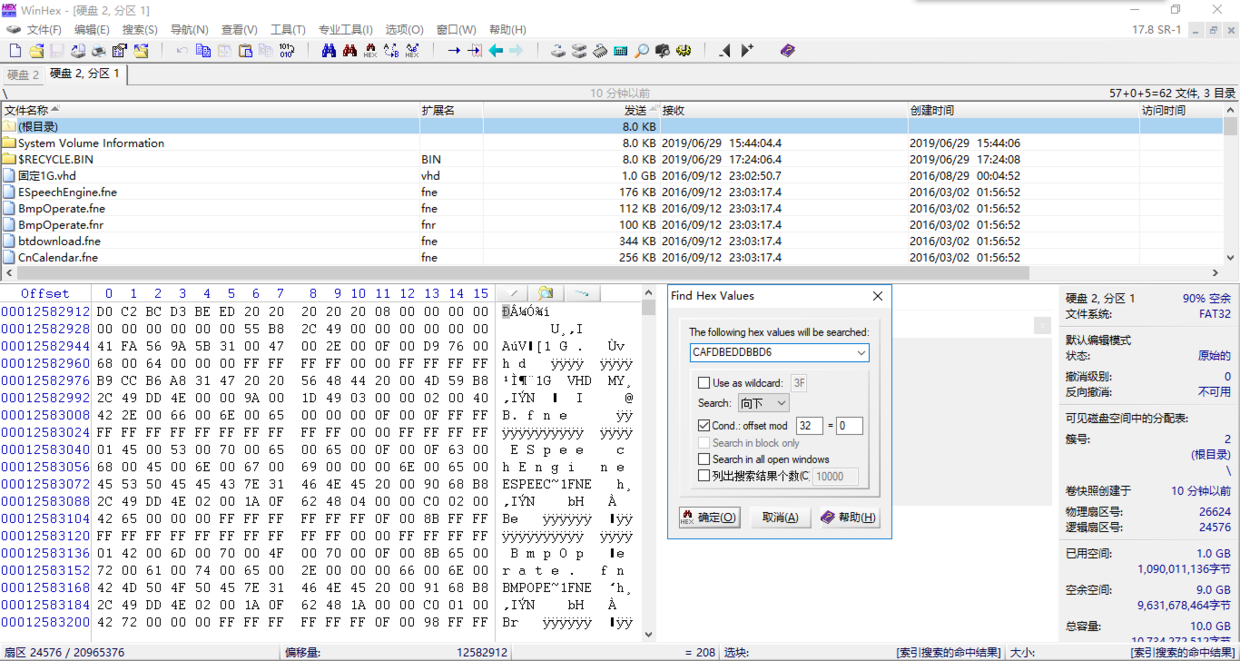Select the 硬盘 2, 分区 1 tab
This screenshot has width=1240, height=661.
coord(85,74)
